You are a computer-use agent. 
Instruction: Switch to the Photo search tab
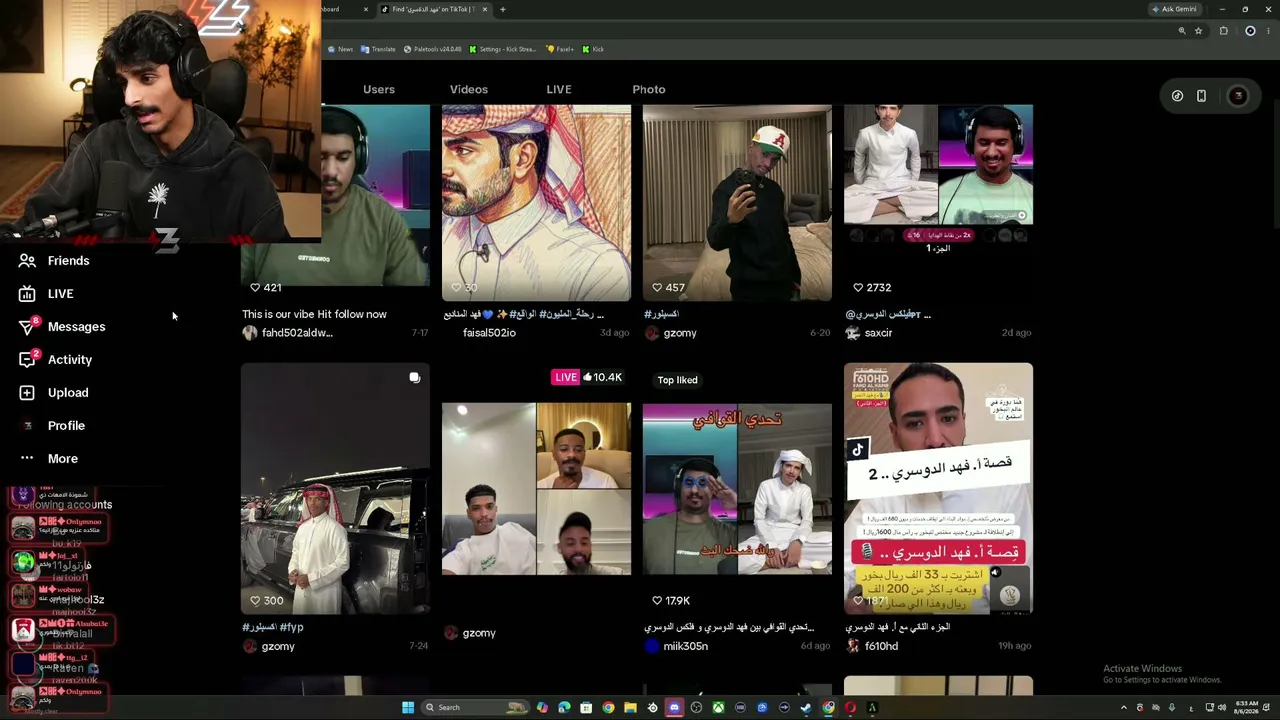point(649,90)
